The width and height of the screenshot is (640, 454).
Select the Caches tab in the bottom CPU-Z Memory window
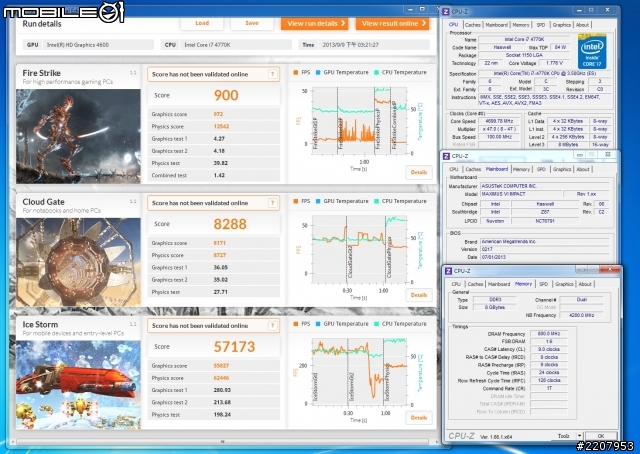tap(476, 284)
